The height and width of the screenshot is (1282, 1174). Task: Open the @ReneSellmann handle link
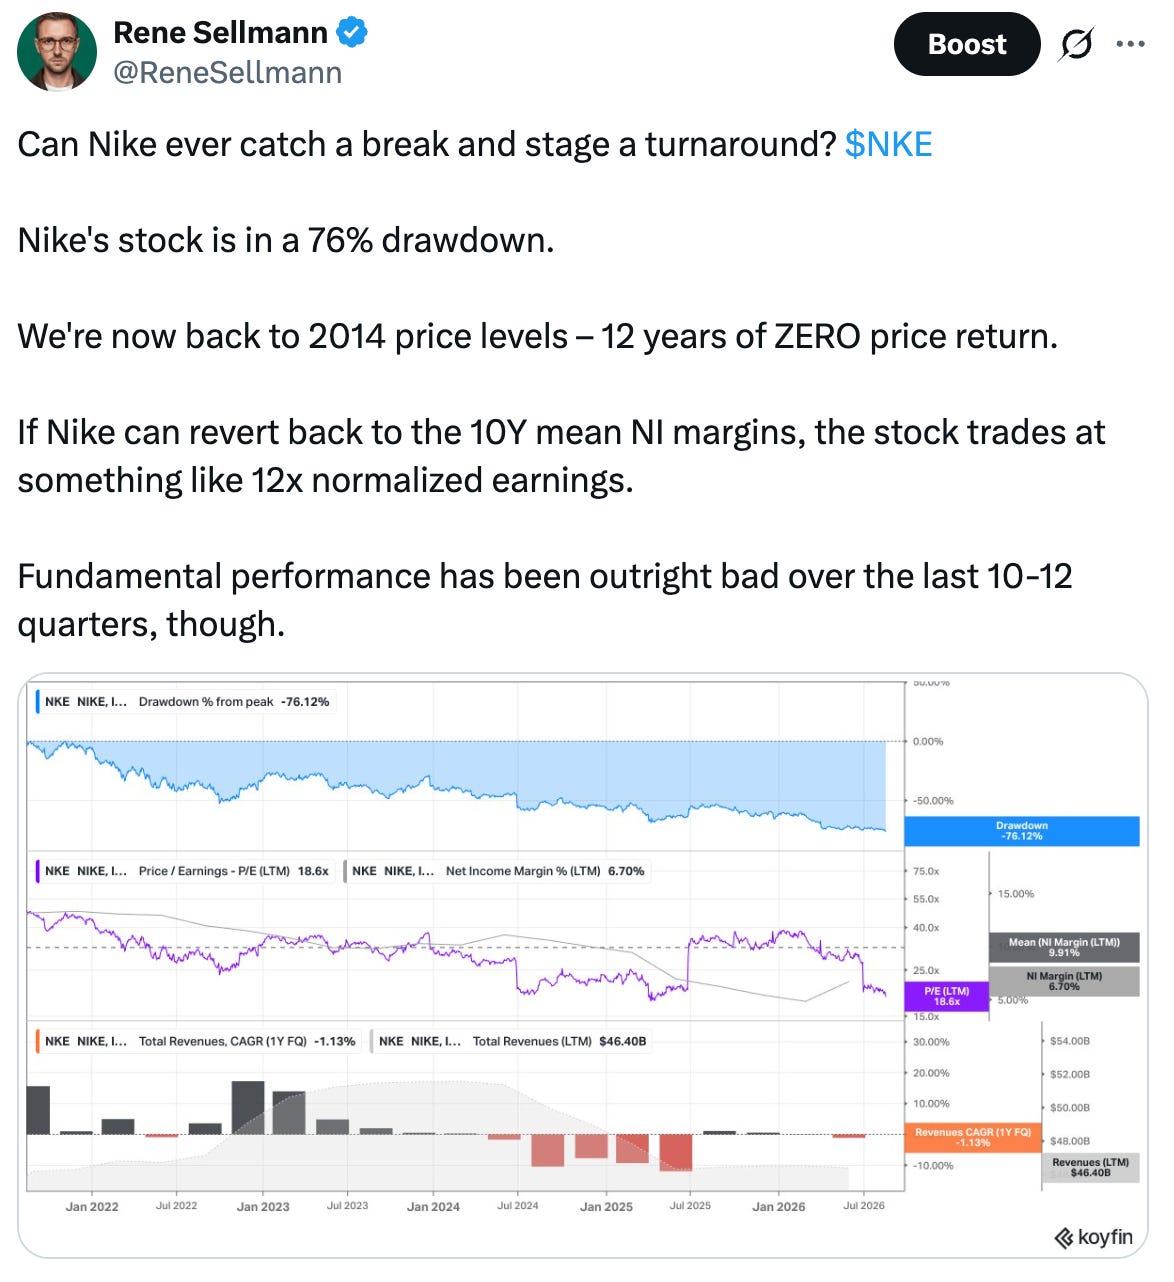click(227, 73)
